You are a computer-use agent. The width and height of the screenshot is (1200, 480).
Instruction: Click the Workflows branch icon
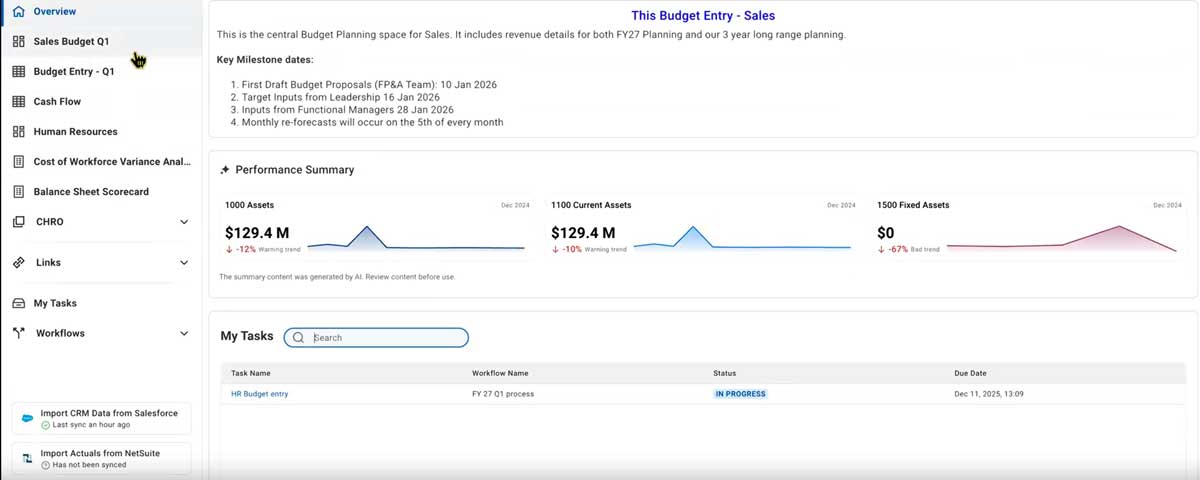(18, 333)
